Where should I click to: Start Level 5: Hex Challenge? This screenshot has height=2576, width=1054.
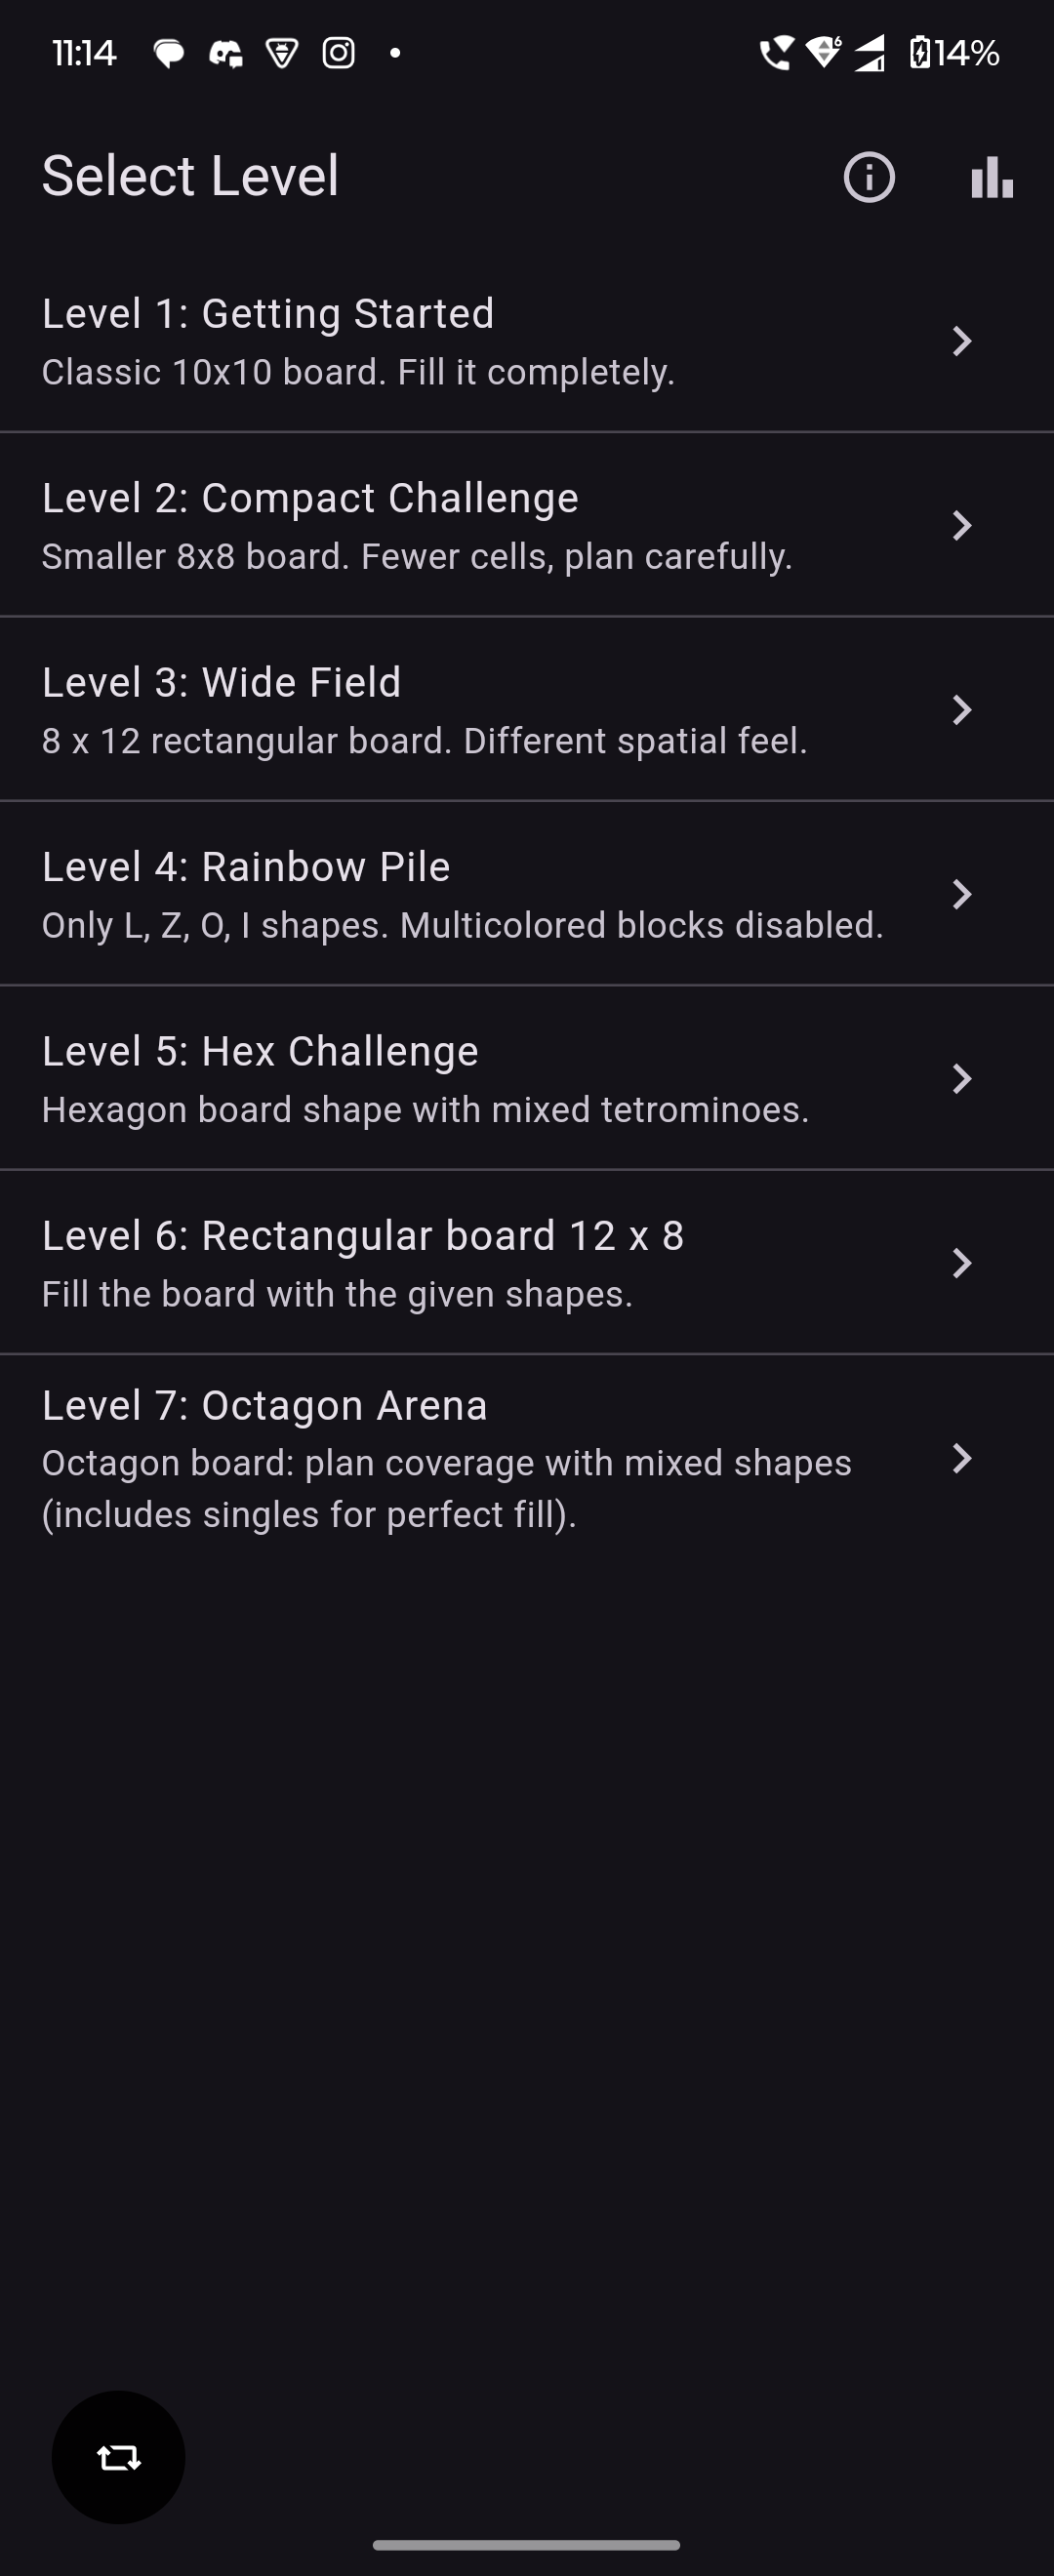pyautogui.click(x=260, y=1051)
